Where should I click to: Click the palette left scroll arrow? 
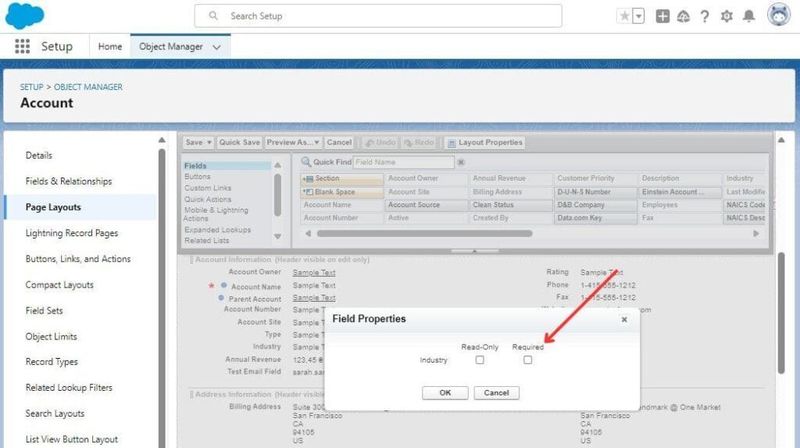[x=308, y=233]
